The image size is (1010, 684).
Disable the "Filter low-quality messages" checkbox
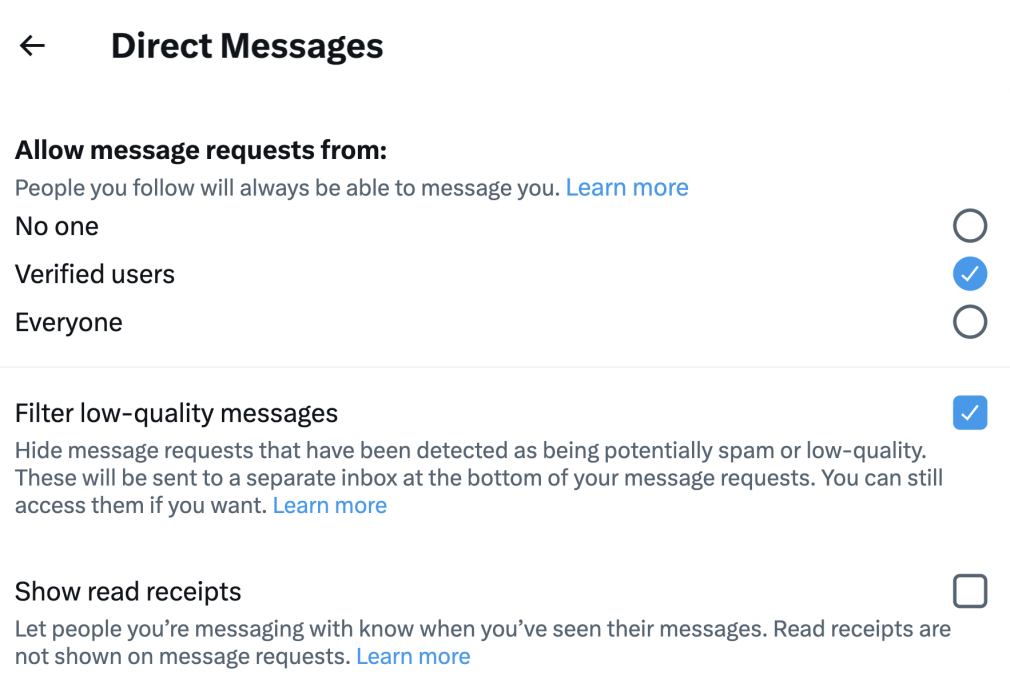tap(970, 412)
